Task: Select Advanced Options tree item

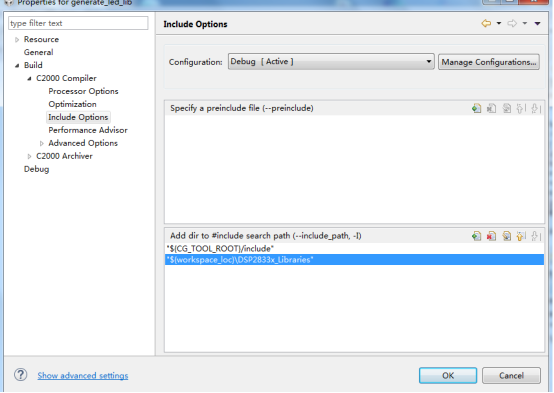Action: coord(83,143)
